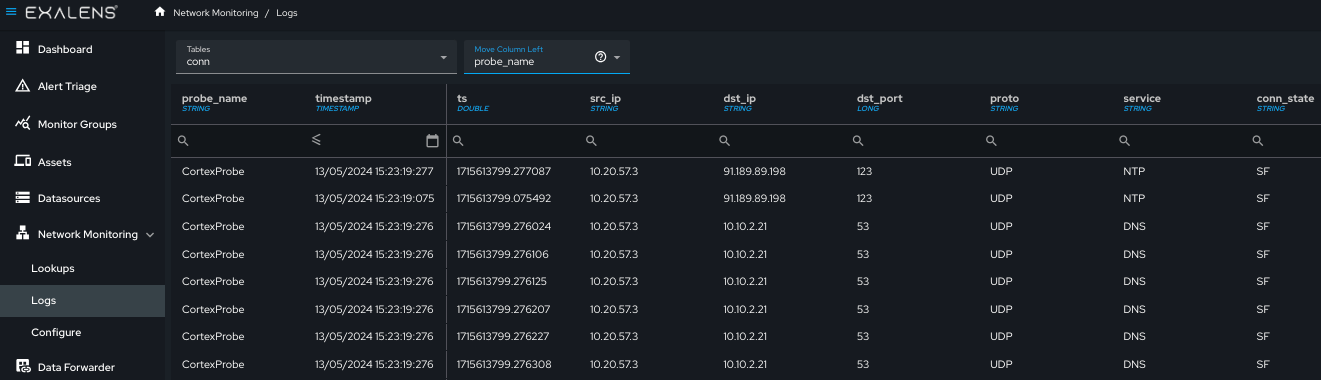The image size is (1321, 380).
Task: Select timestamp 13/05/2024 15:23:19:075
Action: pyautogui.click(x=374, y=199)
